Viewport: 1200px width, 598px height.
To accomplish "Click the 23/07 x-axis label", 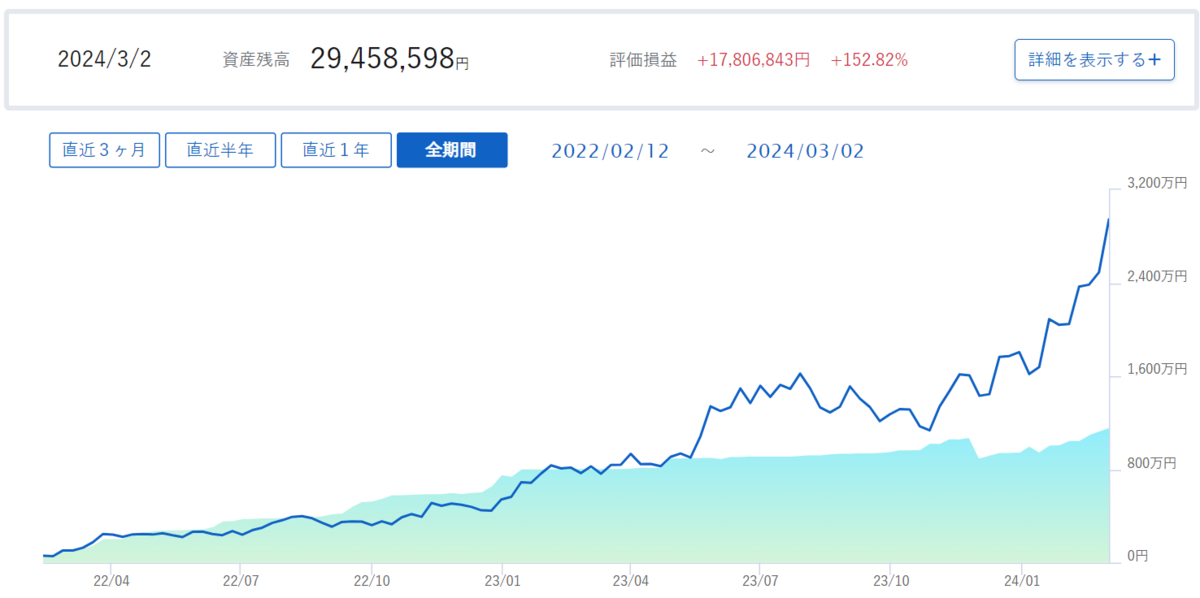I will coord(760,579).
